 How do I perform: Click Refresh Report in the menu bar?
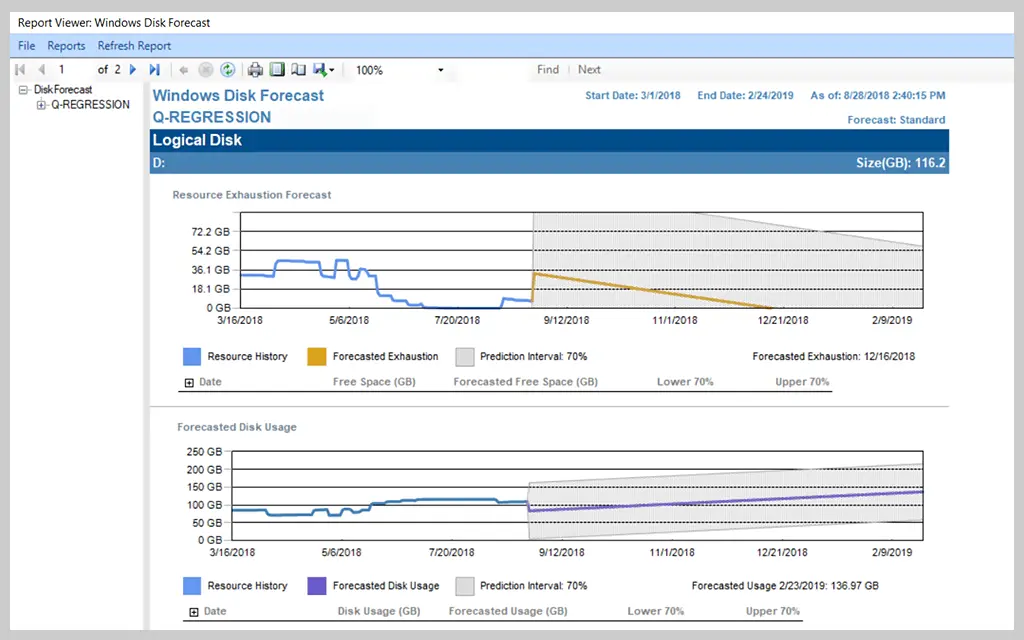pyautogui.click(x=134, y=45)
